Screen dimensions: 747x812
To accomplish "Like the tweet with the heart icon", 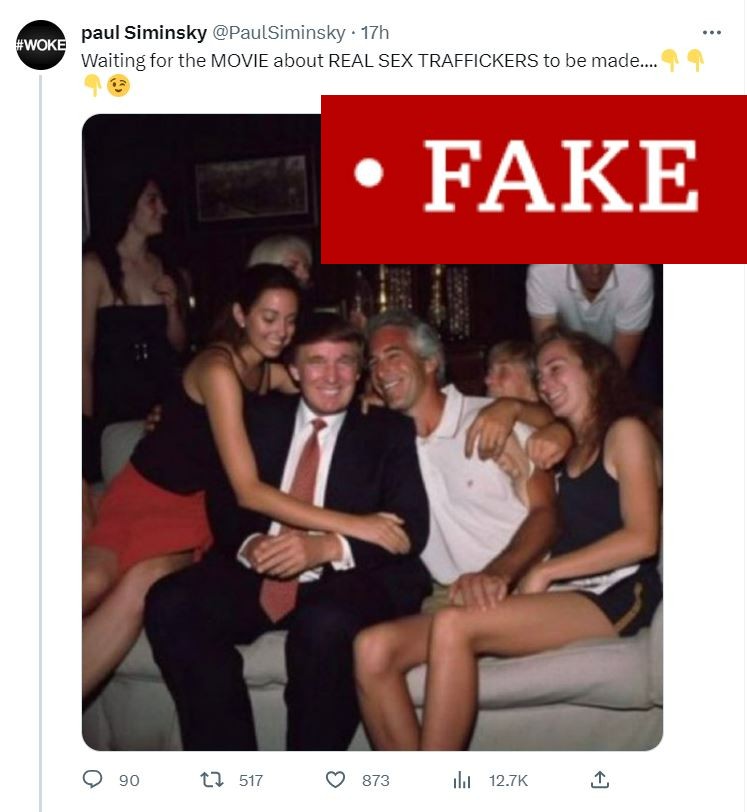I will pyautogui.click(x=336, y=780).
